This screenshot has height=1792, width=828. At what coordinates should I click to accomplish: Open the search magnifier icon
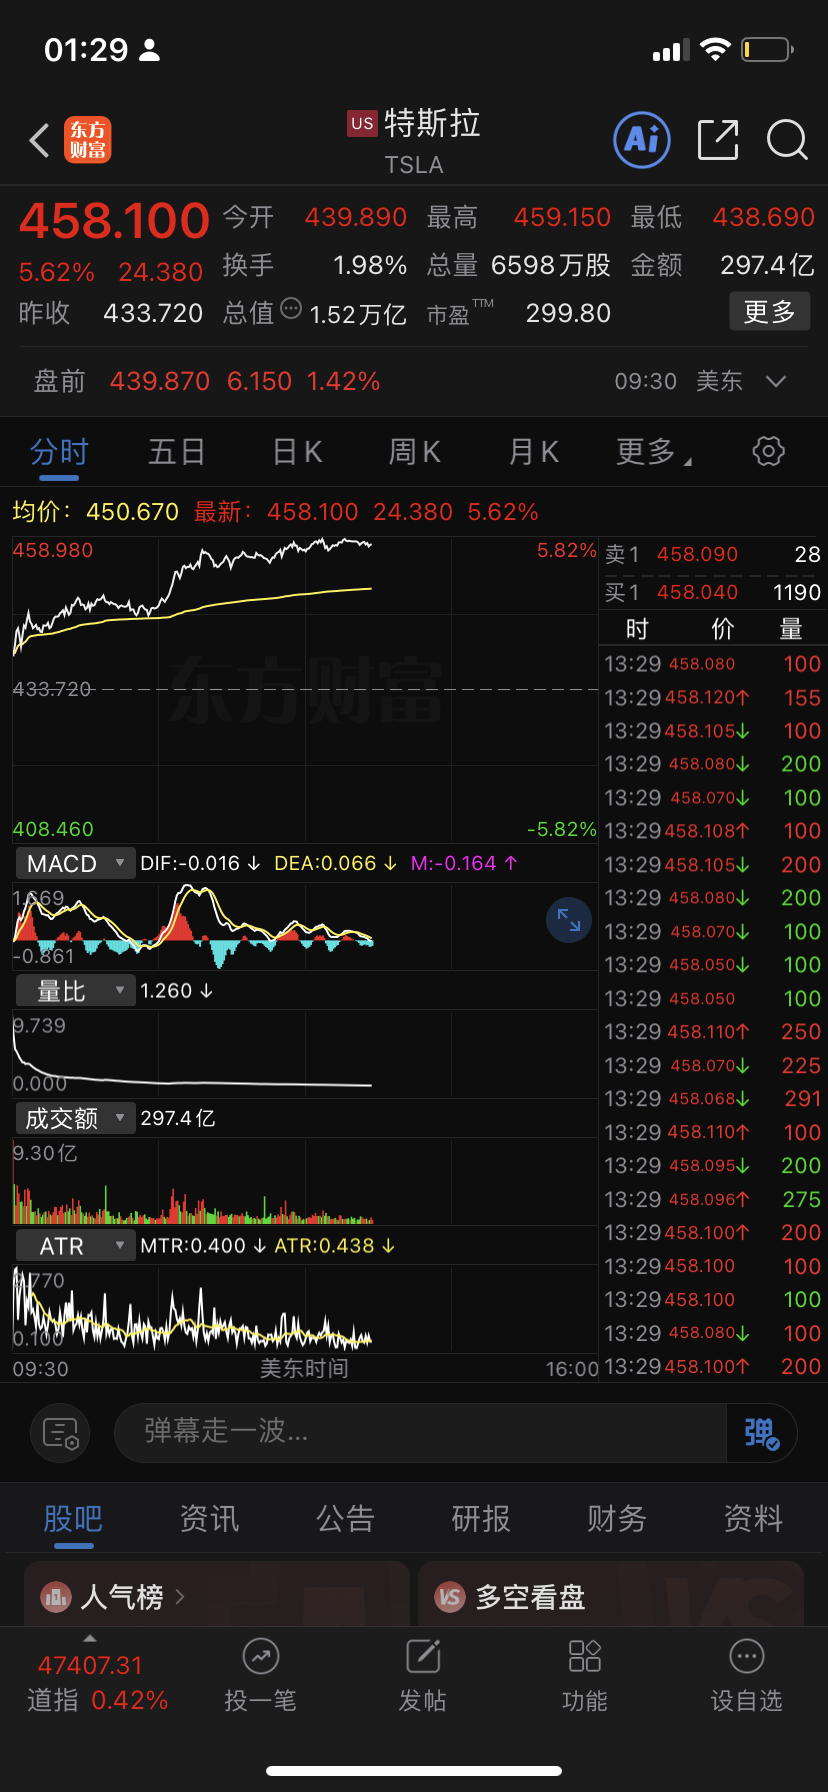pos(787,140)
